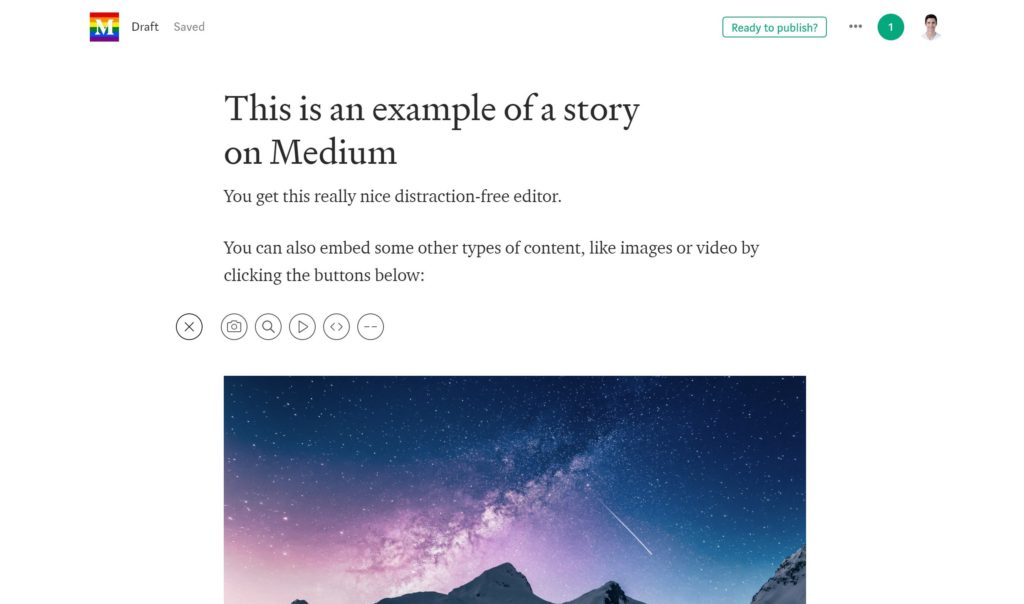Viewport: 1024px width, 604px height.
Task: Click the text "clicking the buttons below:"
Action: click(x=324, y=275)
